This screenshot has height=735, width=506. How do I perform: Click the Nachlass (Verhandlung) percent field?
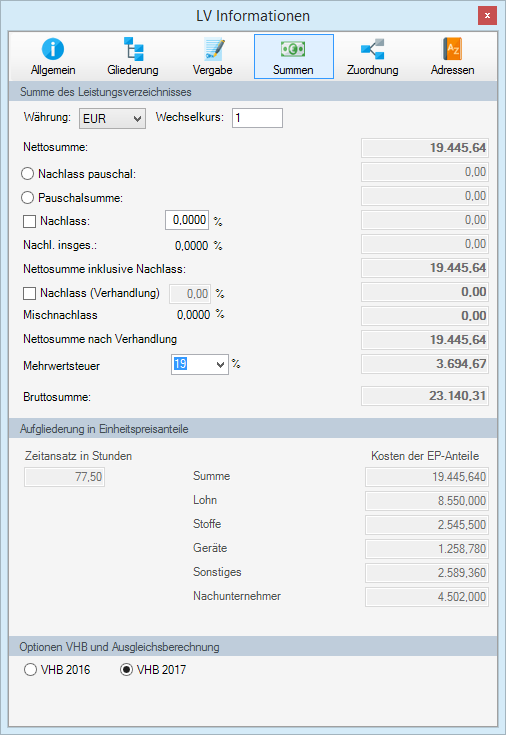pos(190,293)
